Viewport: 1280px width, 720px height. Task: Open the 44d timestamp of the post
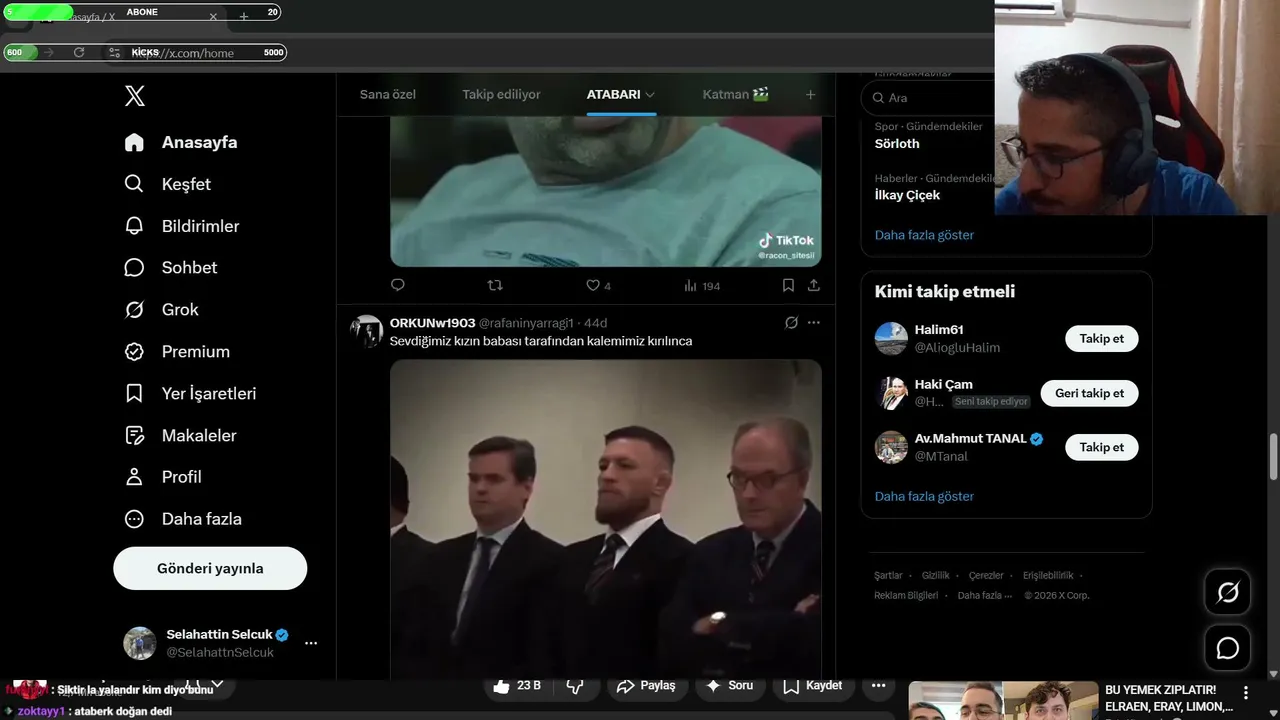tap(595, 323)
